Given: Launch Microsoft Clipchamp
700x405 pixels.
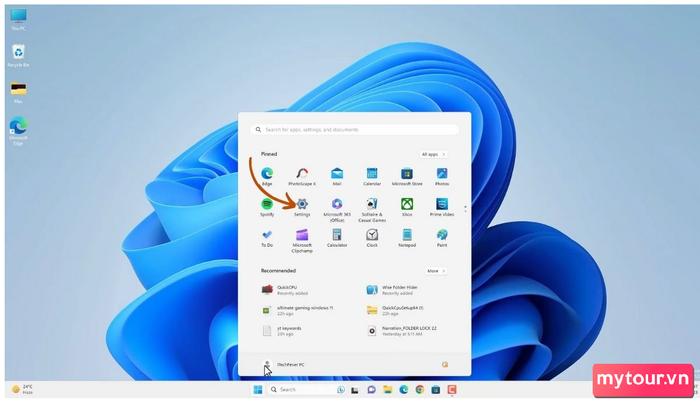Looking at the screenshot, I should click(x=302, y=241).
